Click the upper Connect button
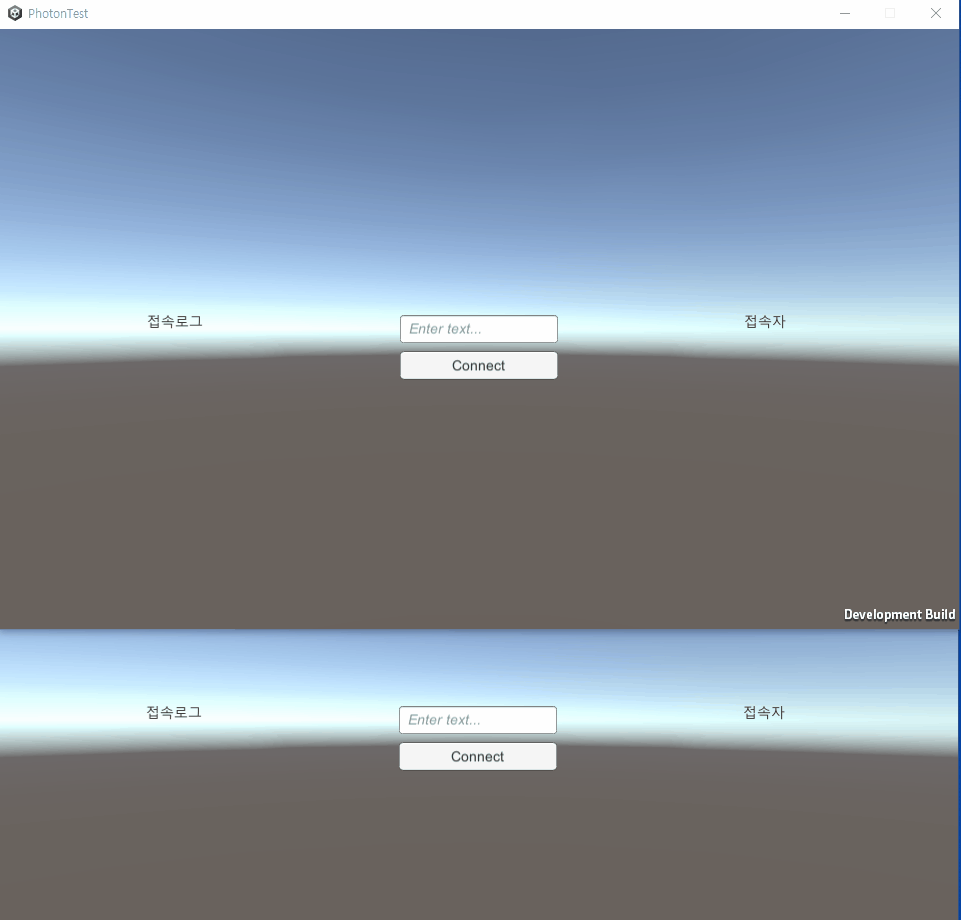961x920 pixels. [479, 365]
